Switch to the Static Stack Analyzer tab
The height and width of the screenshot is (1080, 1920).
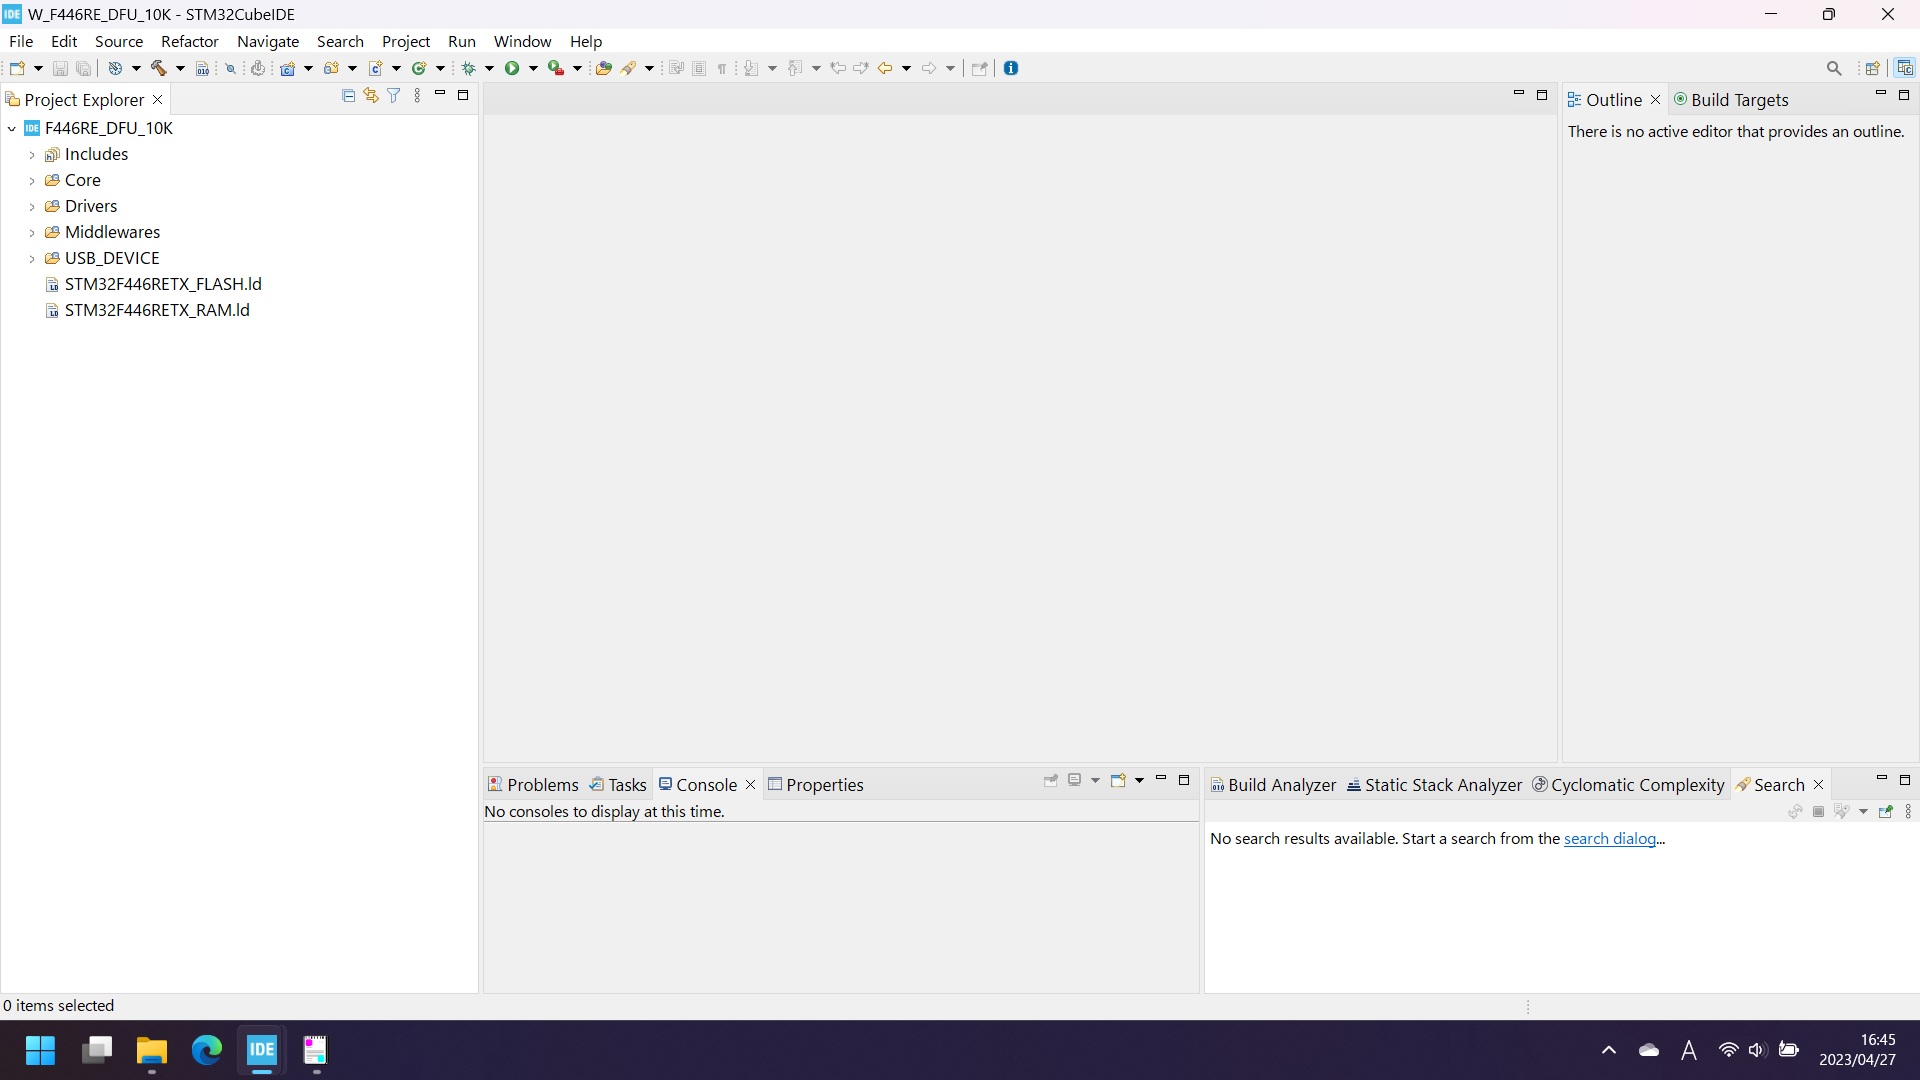click(x=1434, y=785)
